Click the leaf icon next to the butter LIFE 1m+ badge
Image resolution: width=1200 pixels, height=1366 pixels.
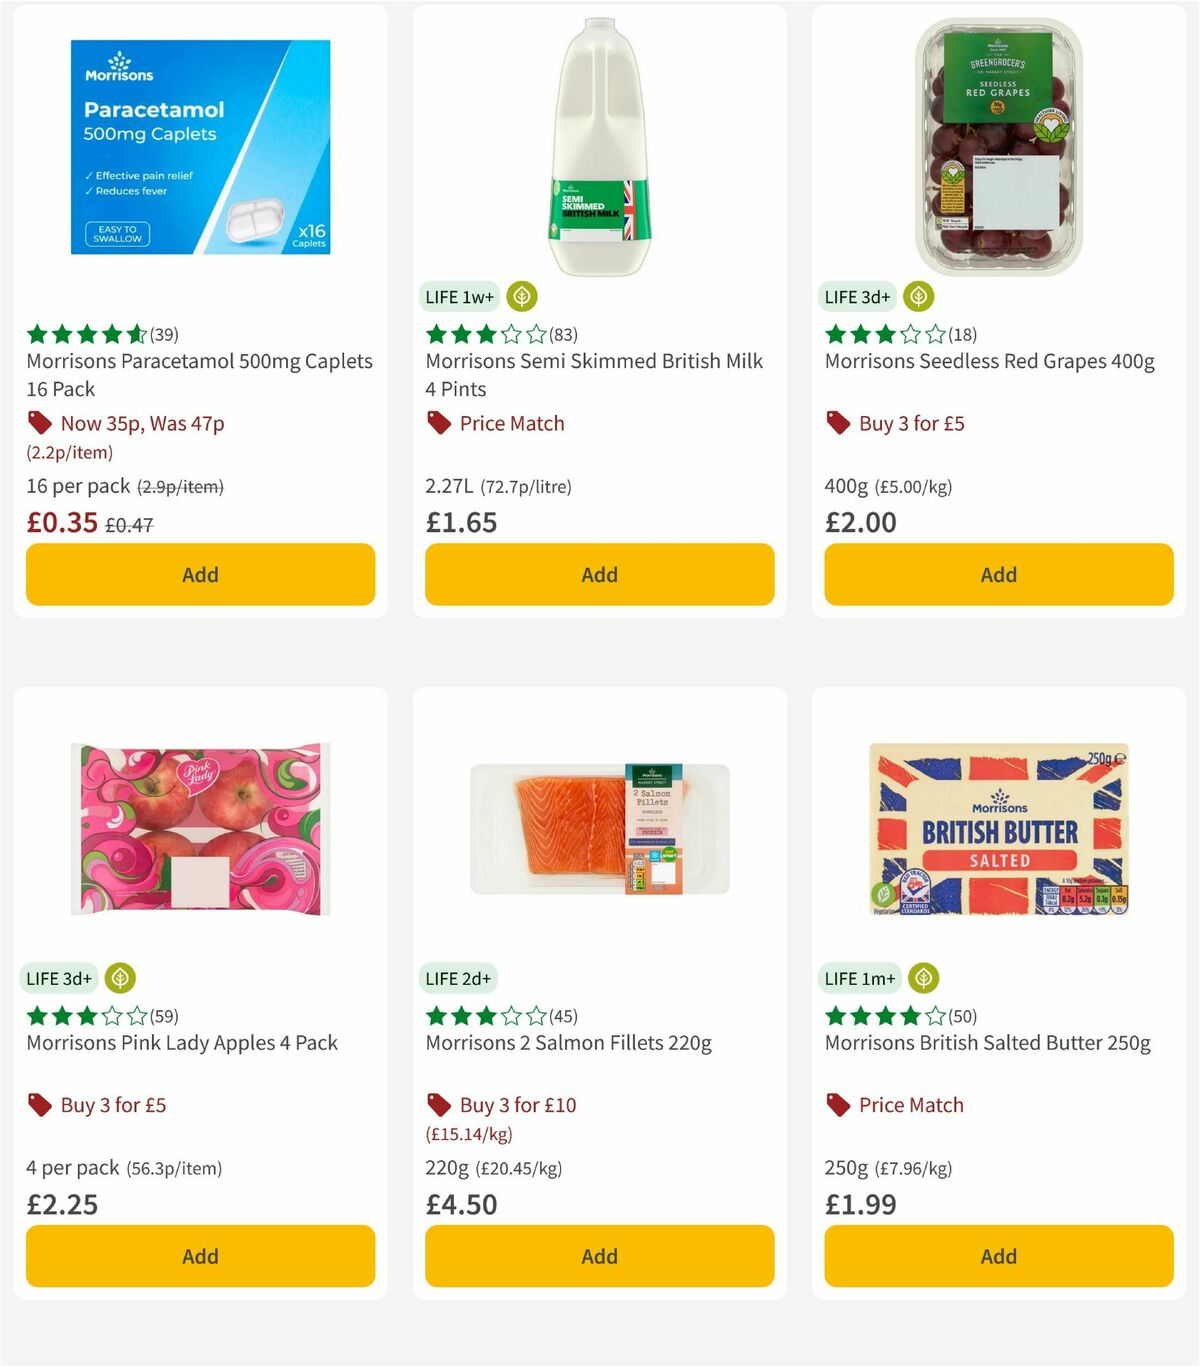(x=923, y=978)
